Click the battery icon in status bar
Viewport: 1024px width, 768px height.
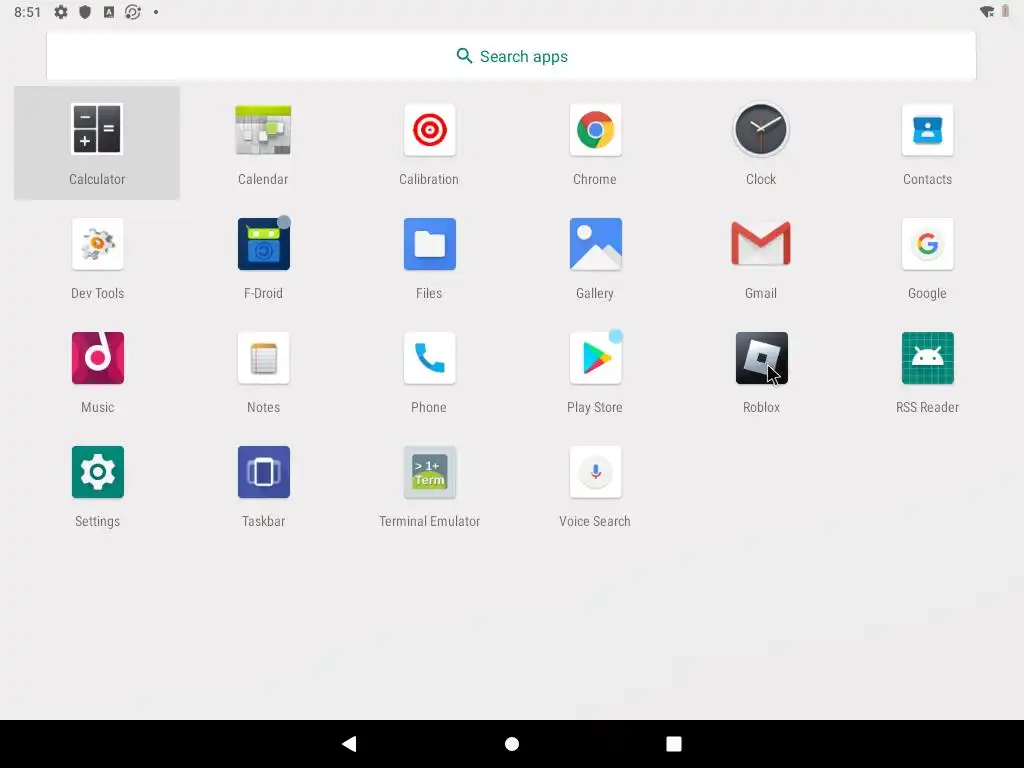(x=1006, y=12)
